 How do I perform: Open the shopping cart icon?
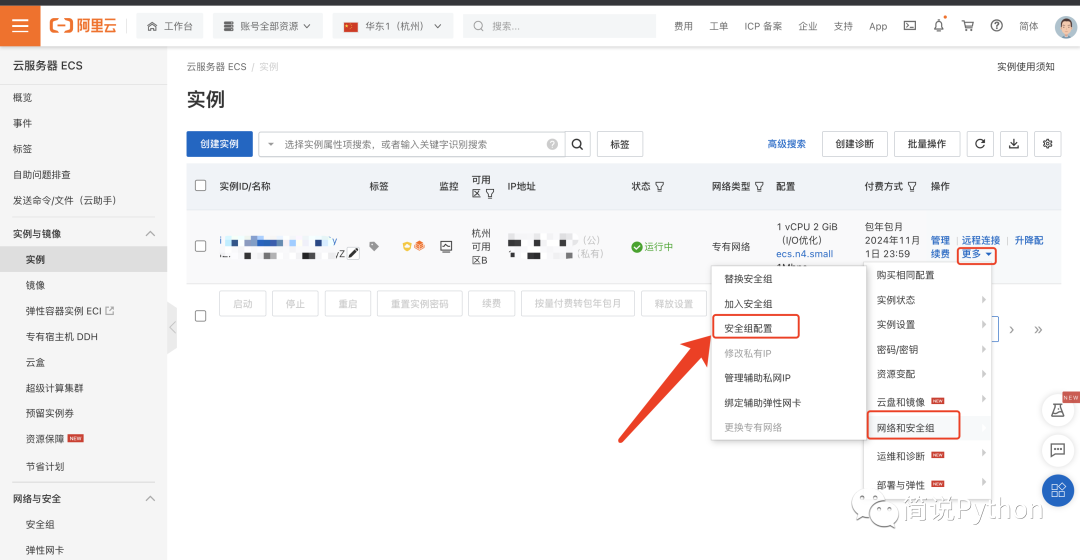pyautogui.click(x=968, y=26)
